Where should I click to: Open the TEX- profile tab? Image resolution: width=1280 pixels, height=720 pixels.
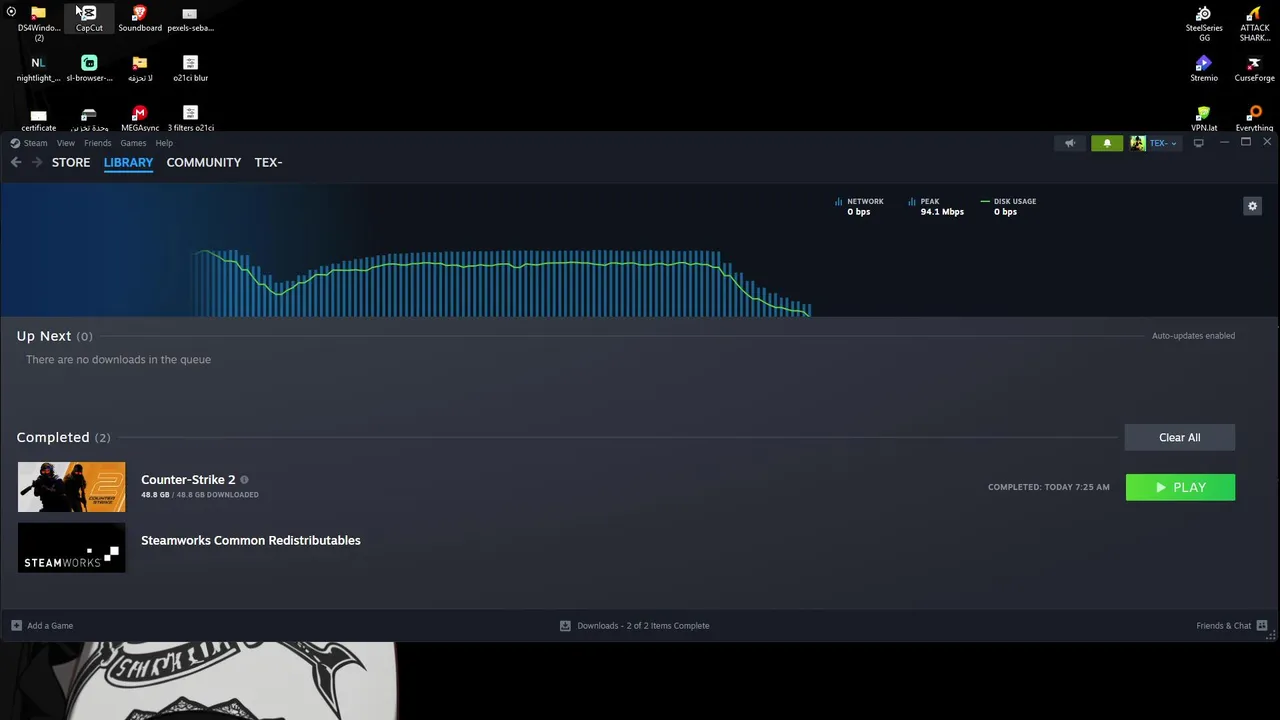point(268,162)
